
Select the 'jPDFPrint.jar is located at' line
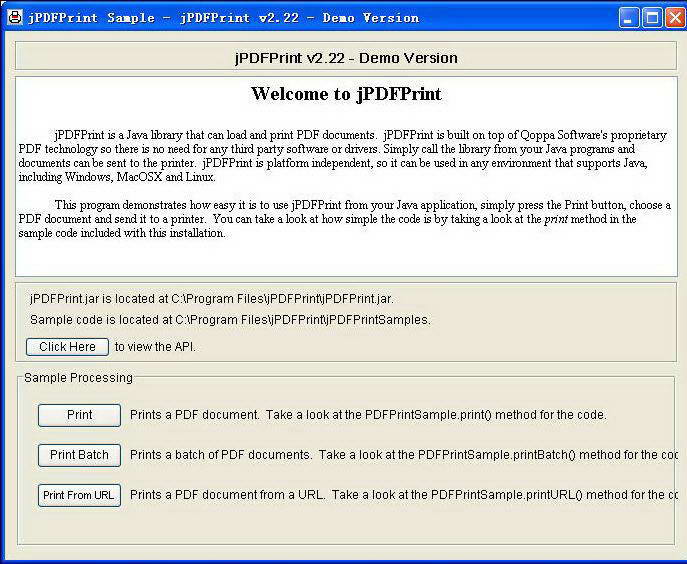coord(212,299)
